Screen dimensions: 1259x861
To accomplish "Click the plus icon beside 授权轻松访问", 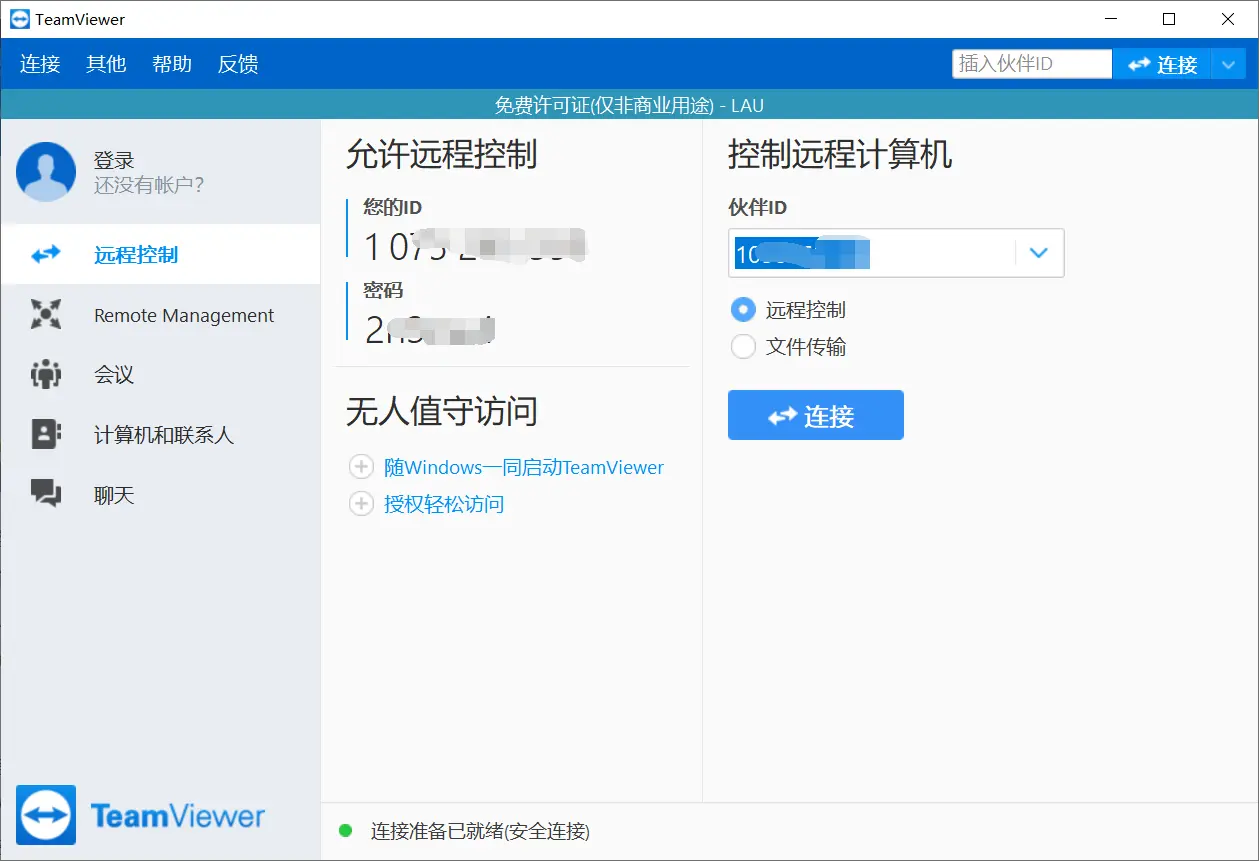I will click(x=361, y=504).
